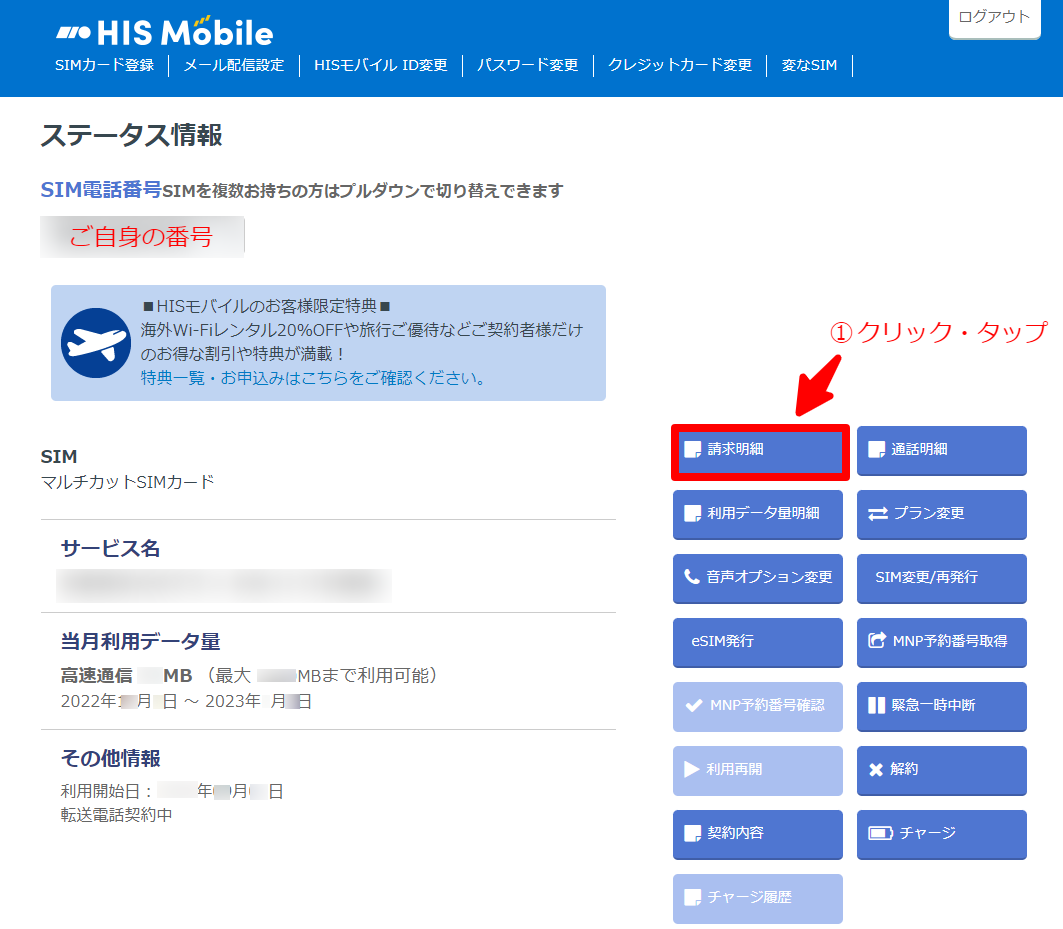This screenshot has width=1063, height=929.
Task: Open 変なSIM menu item
Action: (809, 65)
